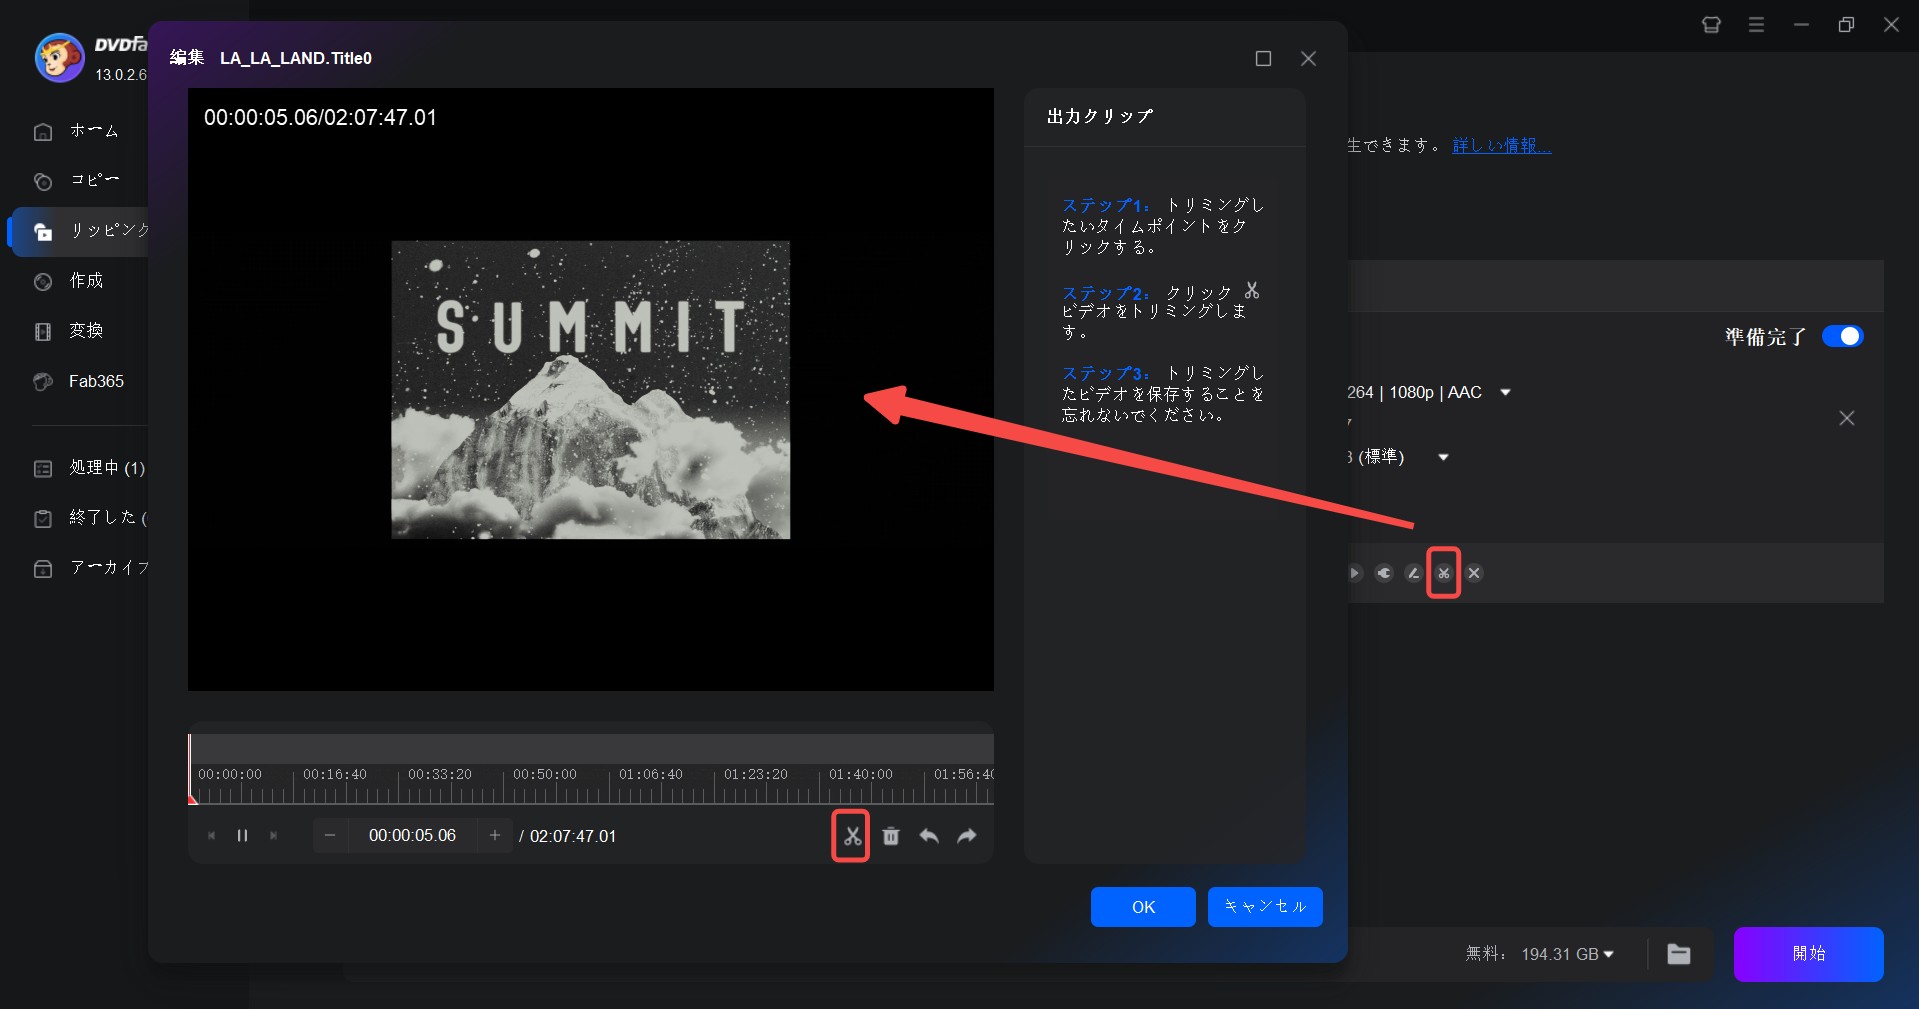Restore down the DVDFab main window
Image resolution: width=1919 pixels, height=1009 pixels.
click(1846, 25)
